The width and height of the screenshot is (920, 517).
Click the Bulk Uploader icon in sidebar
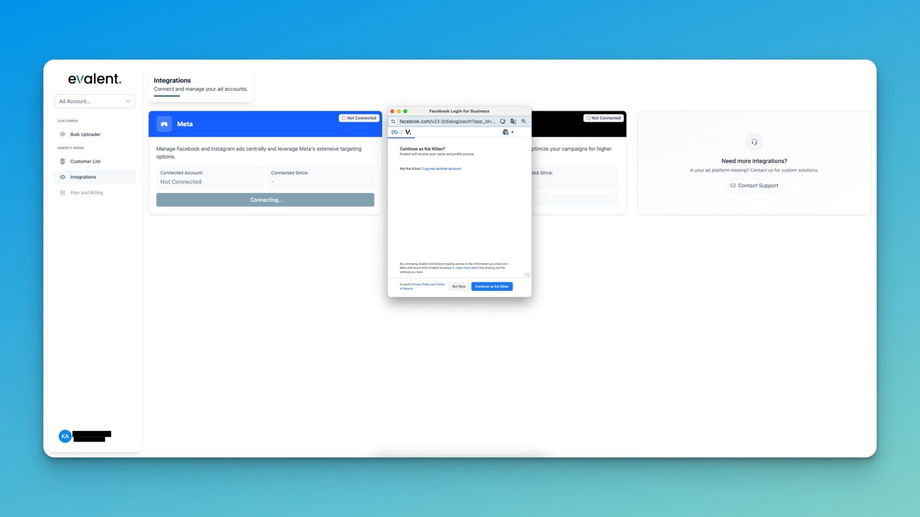point(63,134)
